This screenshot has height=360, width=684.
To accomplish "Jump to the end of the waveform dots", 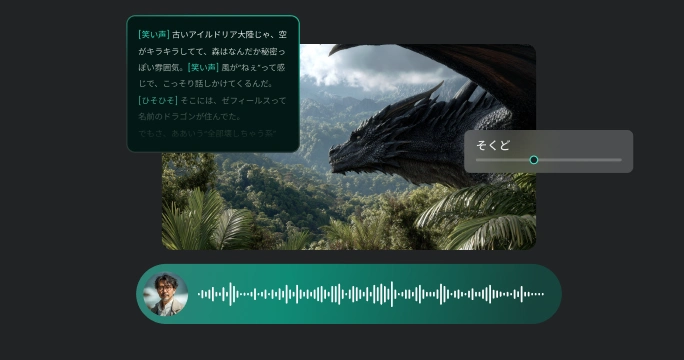I will click(542, 294).
